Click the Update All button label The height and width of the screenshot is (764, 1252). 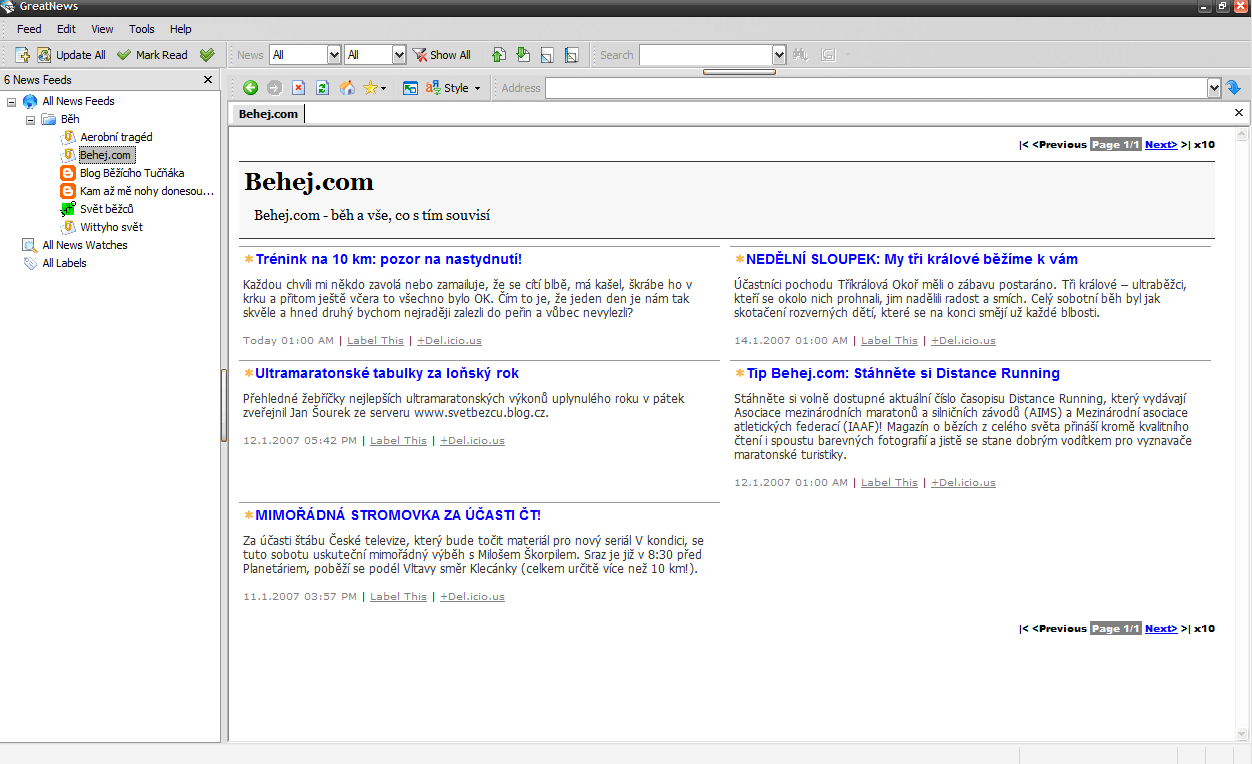pos(80,55)
